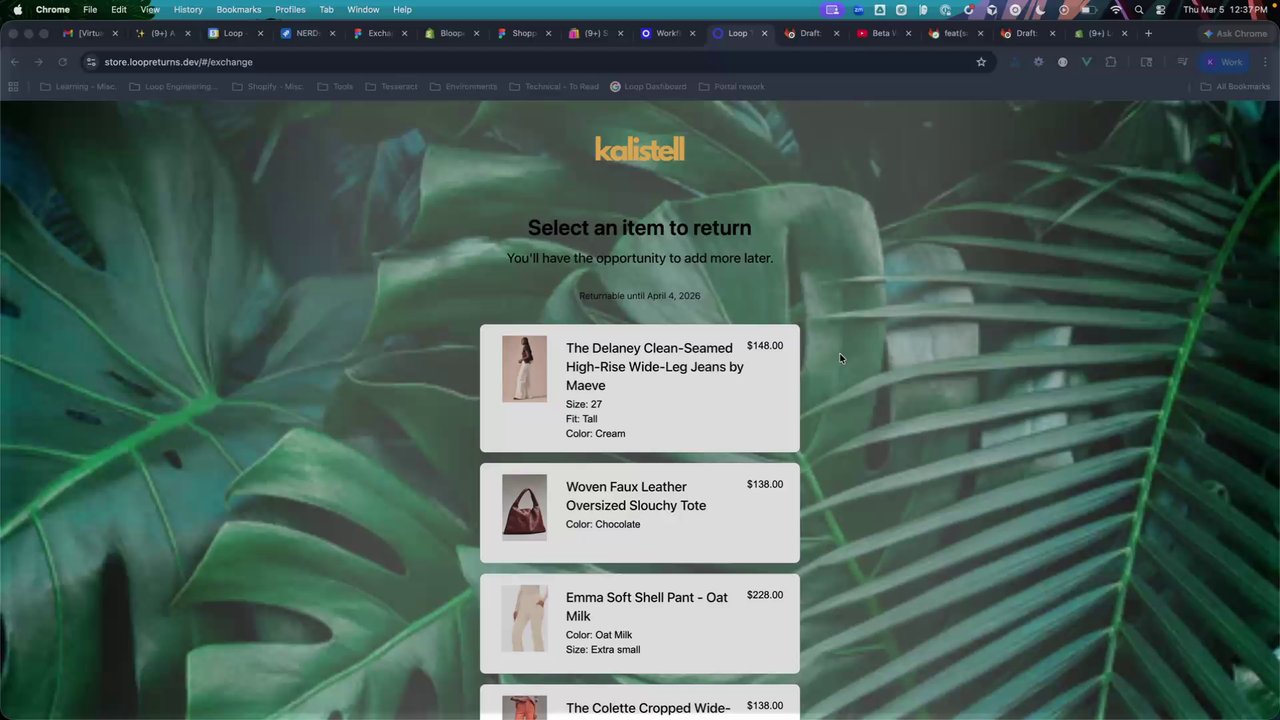The image size is (1280, 720).
Task: Open Control Center in menu bar
Action: pos(1161,9)
